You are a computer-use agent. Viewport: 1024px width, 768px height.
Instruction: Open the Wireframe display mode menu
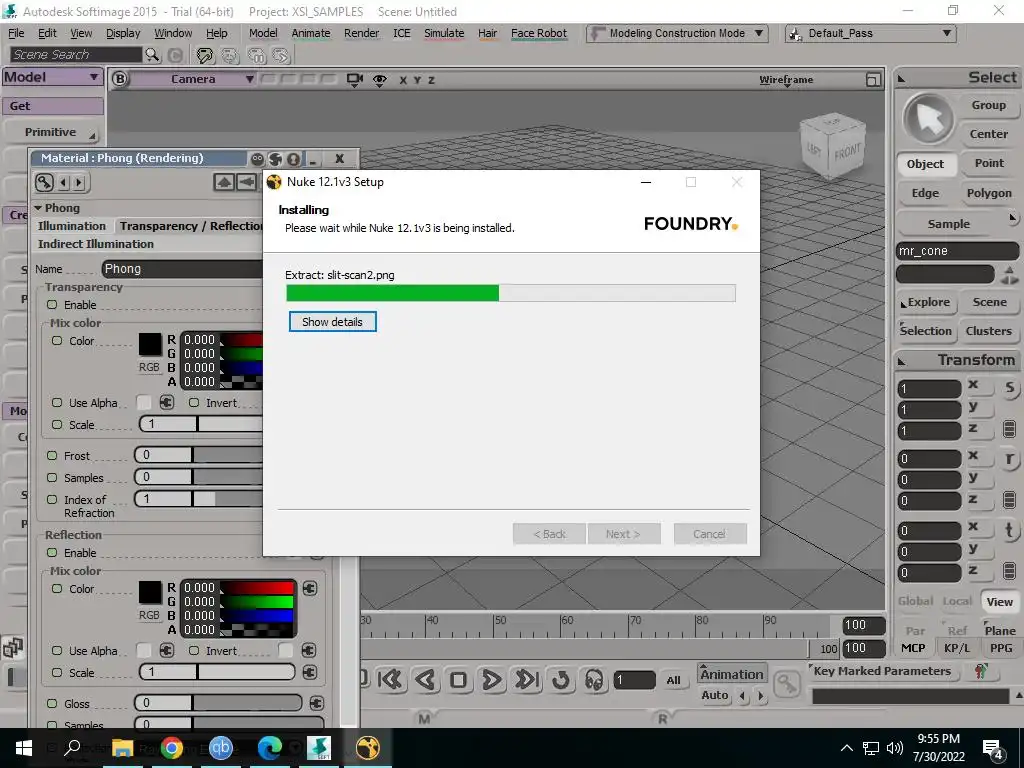(x=786, y=80)
